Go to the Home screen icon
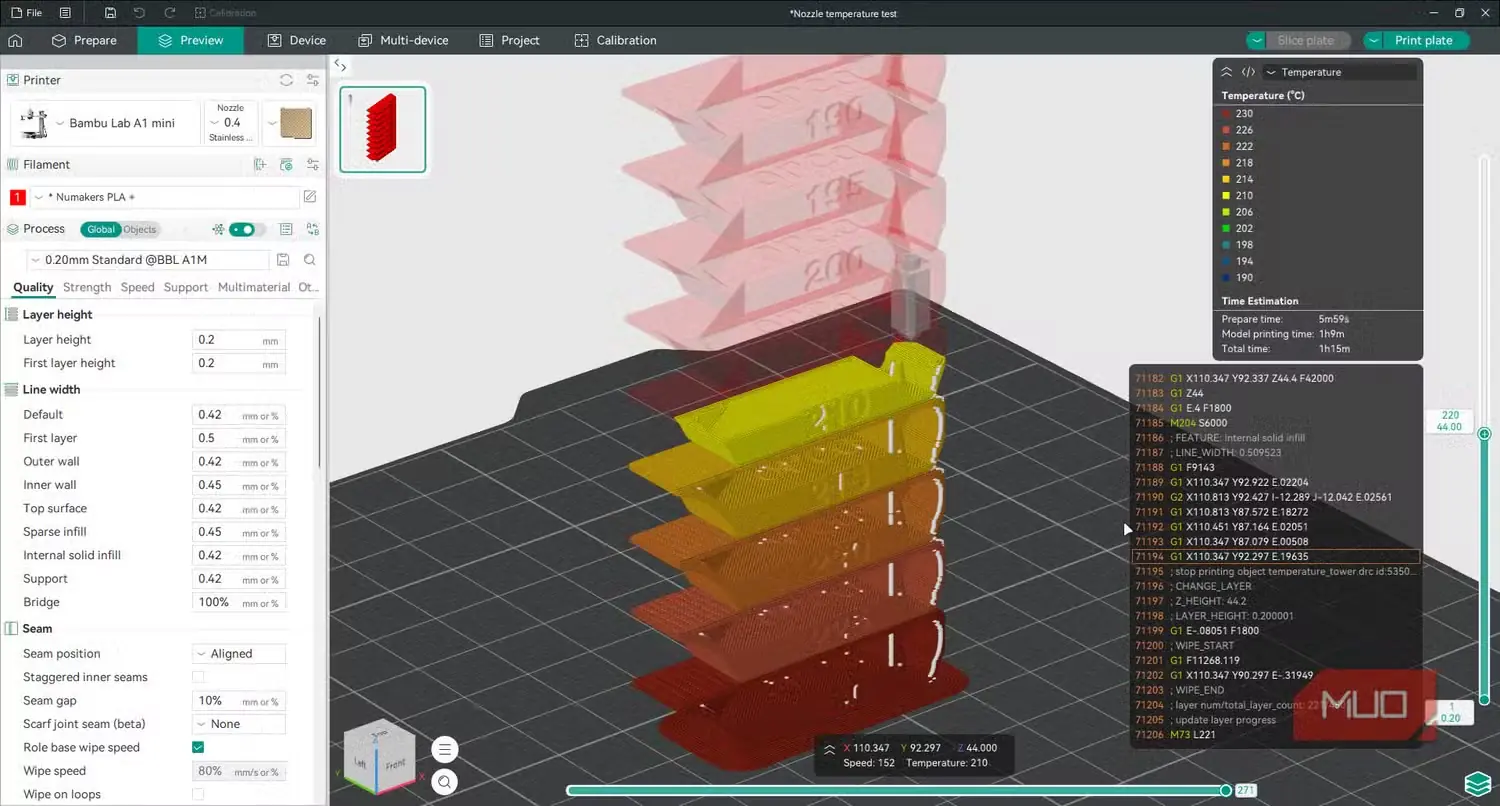Image resolution: width=1500 pixels, height=806 pixels. point(15,41)
